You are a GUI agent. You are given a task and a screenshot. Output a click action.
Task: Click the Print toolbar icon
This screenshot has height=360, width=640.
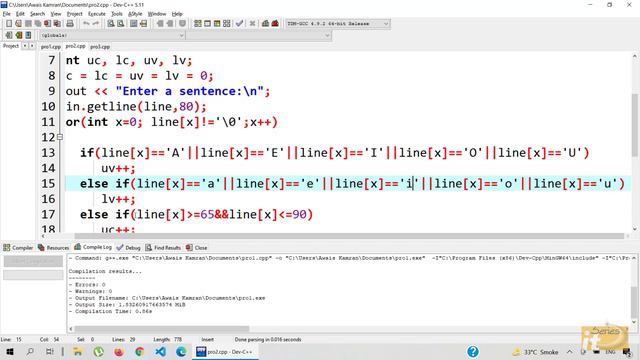70,24
